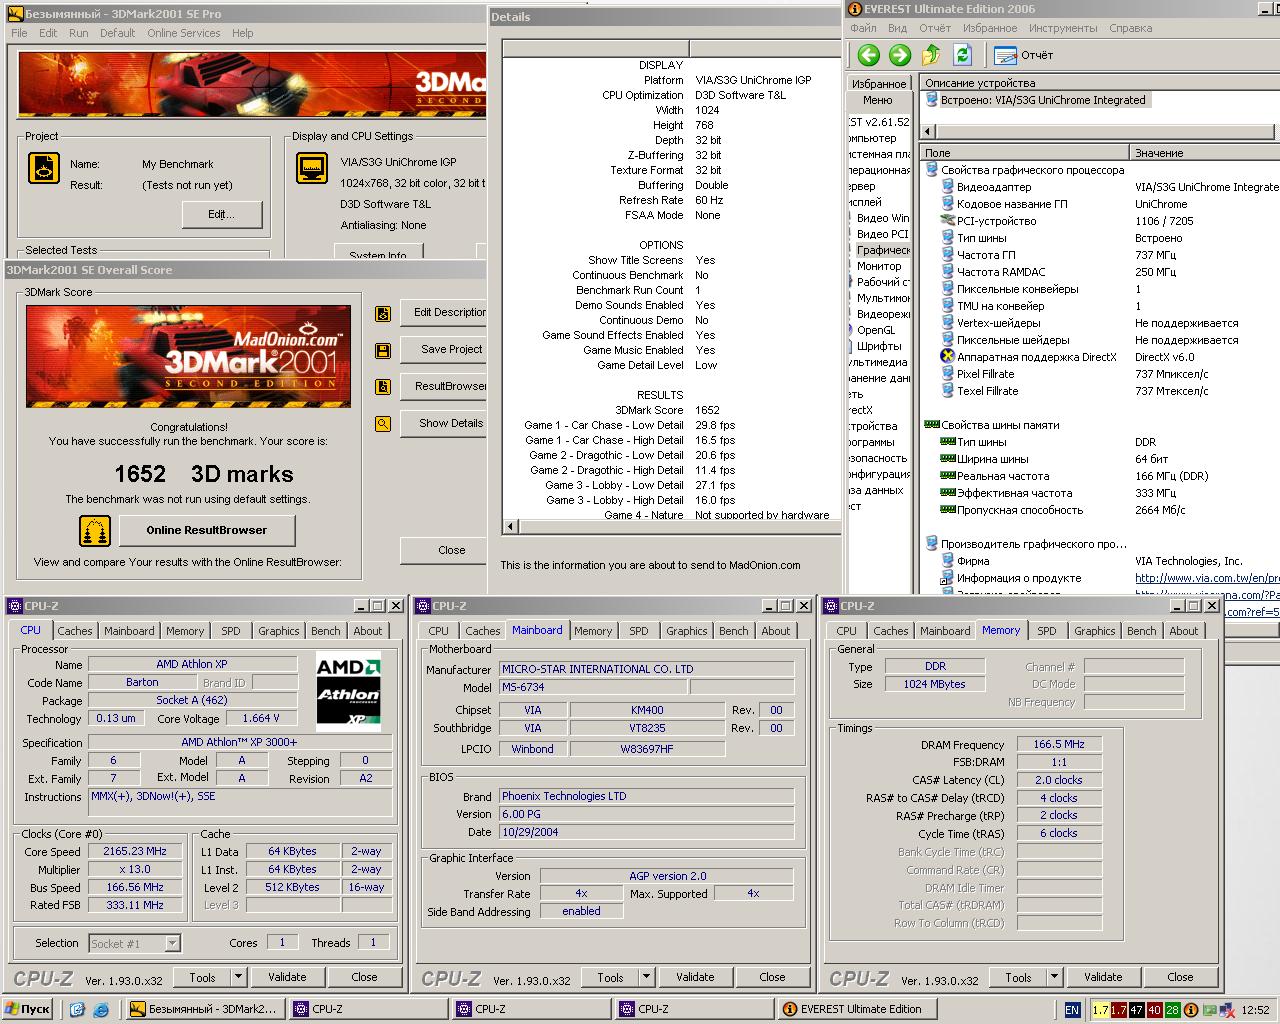The image size is (1280, 1024).
Task: Click the Edit Description button
Action: 446,312
